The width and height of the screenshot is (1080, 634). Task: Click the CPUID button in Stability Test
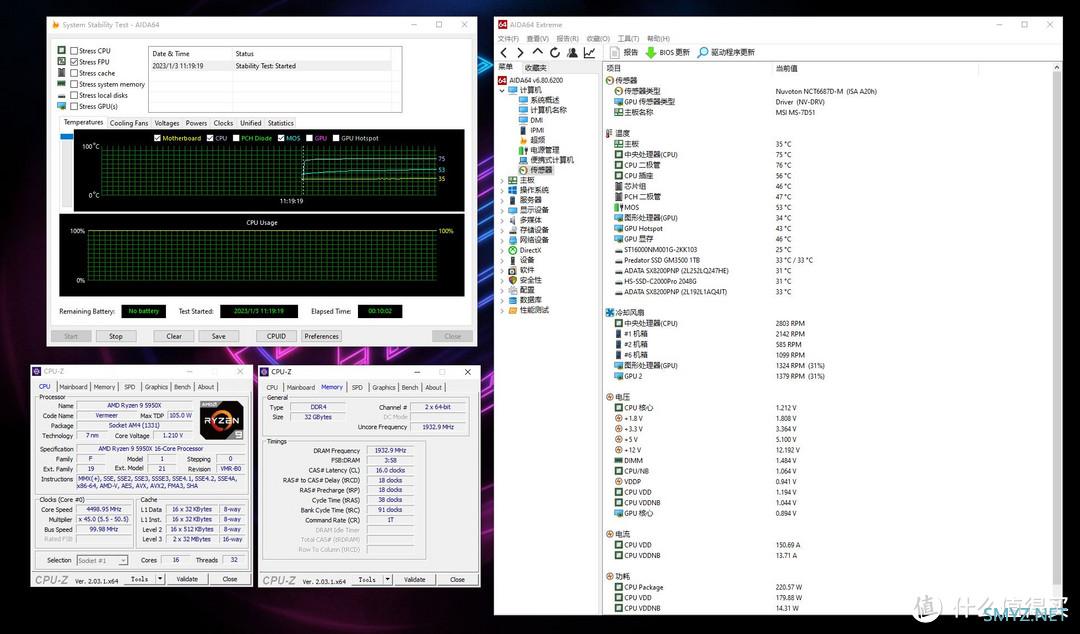(x=276, y=336)
